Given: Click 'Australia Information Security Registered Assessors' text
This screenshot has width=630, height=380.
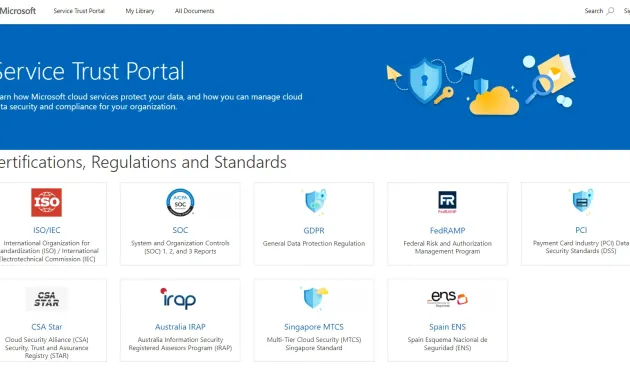Looking at the screenshot, I should click(180, 344).
